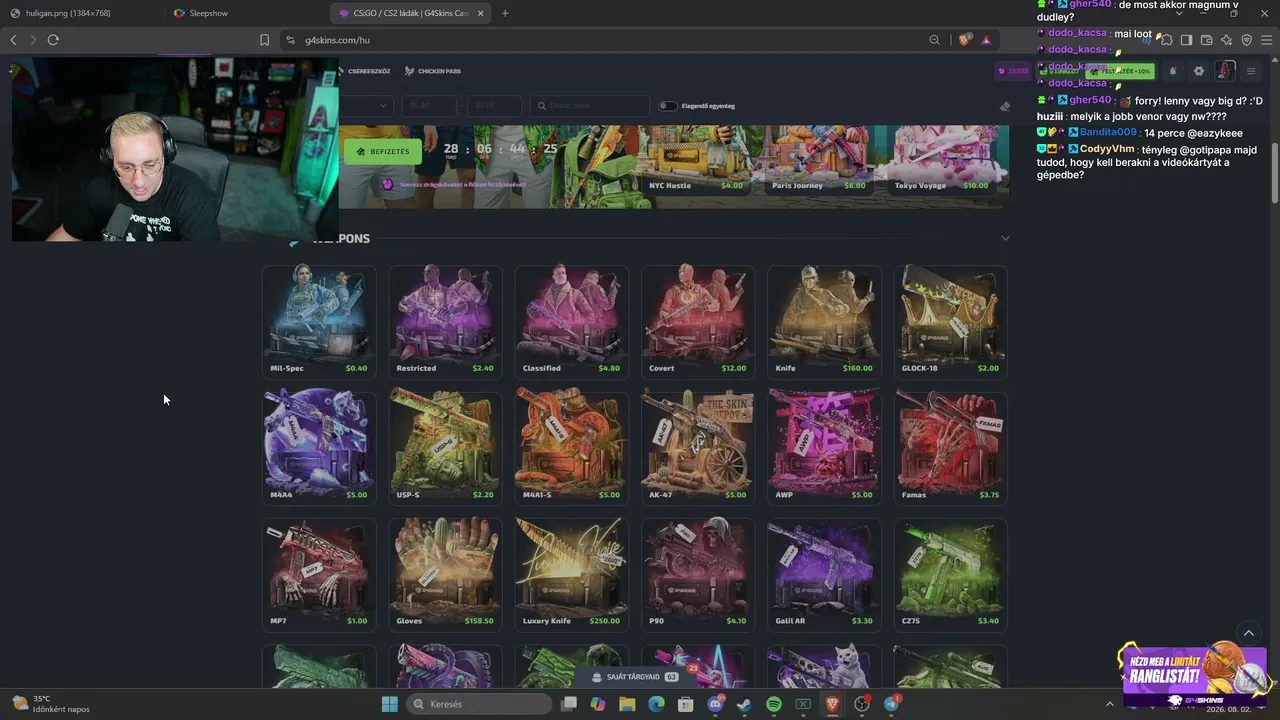Click the zoom magnifier icon in the address bar
Viewport: 1280px width, 720px height.
tap(934, 40)
